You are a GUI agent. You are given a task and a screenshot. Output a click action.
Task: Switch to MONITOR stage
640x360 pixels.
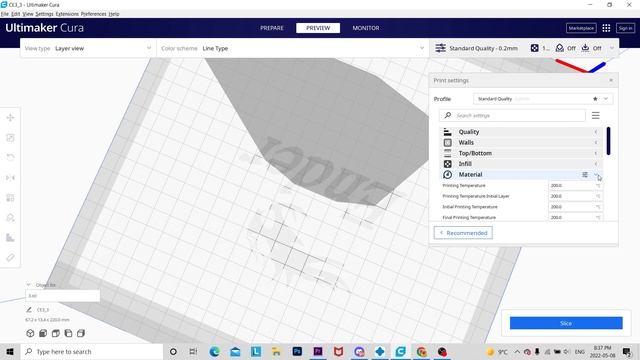click(366, 28)
